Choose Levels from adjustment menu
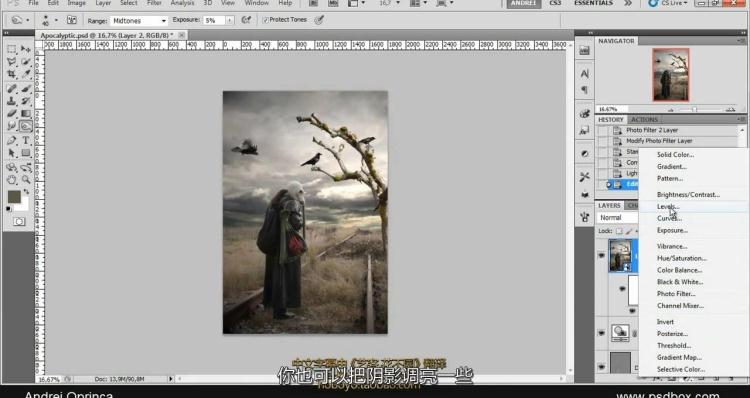The image size is (750, 398). pos(668,207)
